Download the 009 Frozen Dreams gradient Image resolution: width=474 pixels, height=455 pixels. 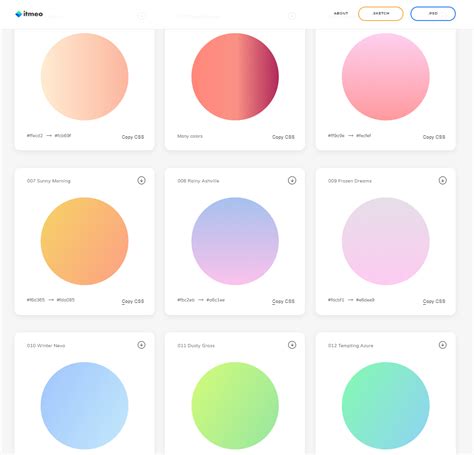(x=443, y=180)
